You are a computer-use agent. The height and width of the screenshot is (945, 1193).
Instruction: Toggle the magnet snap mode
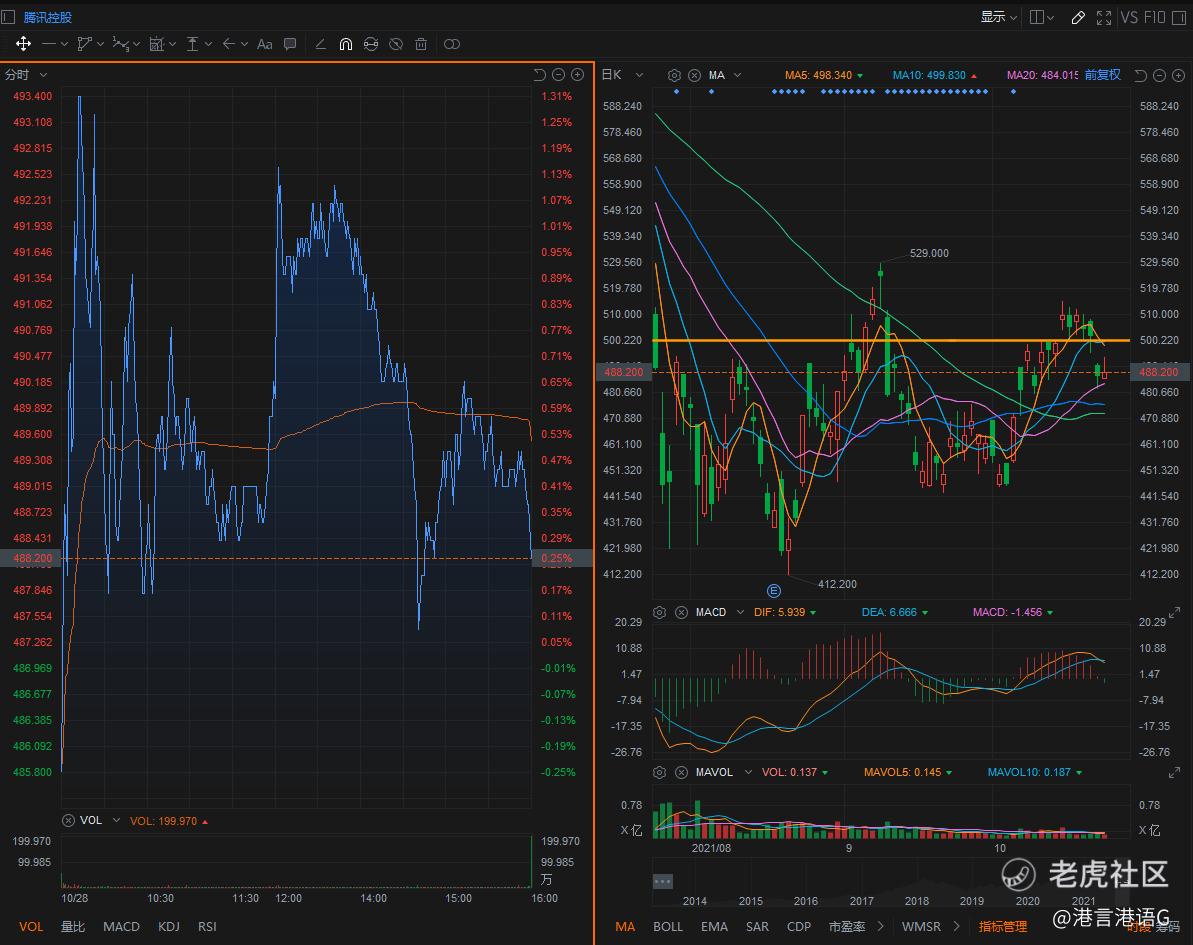tap(345, 44)
